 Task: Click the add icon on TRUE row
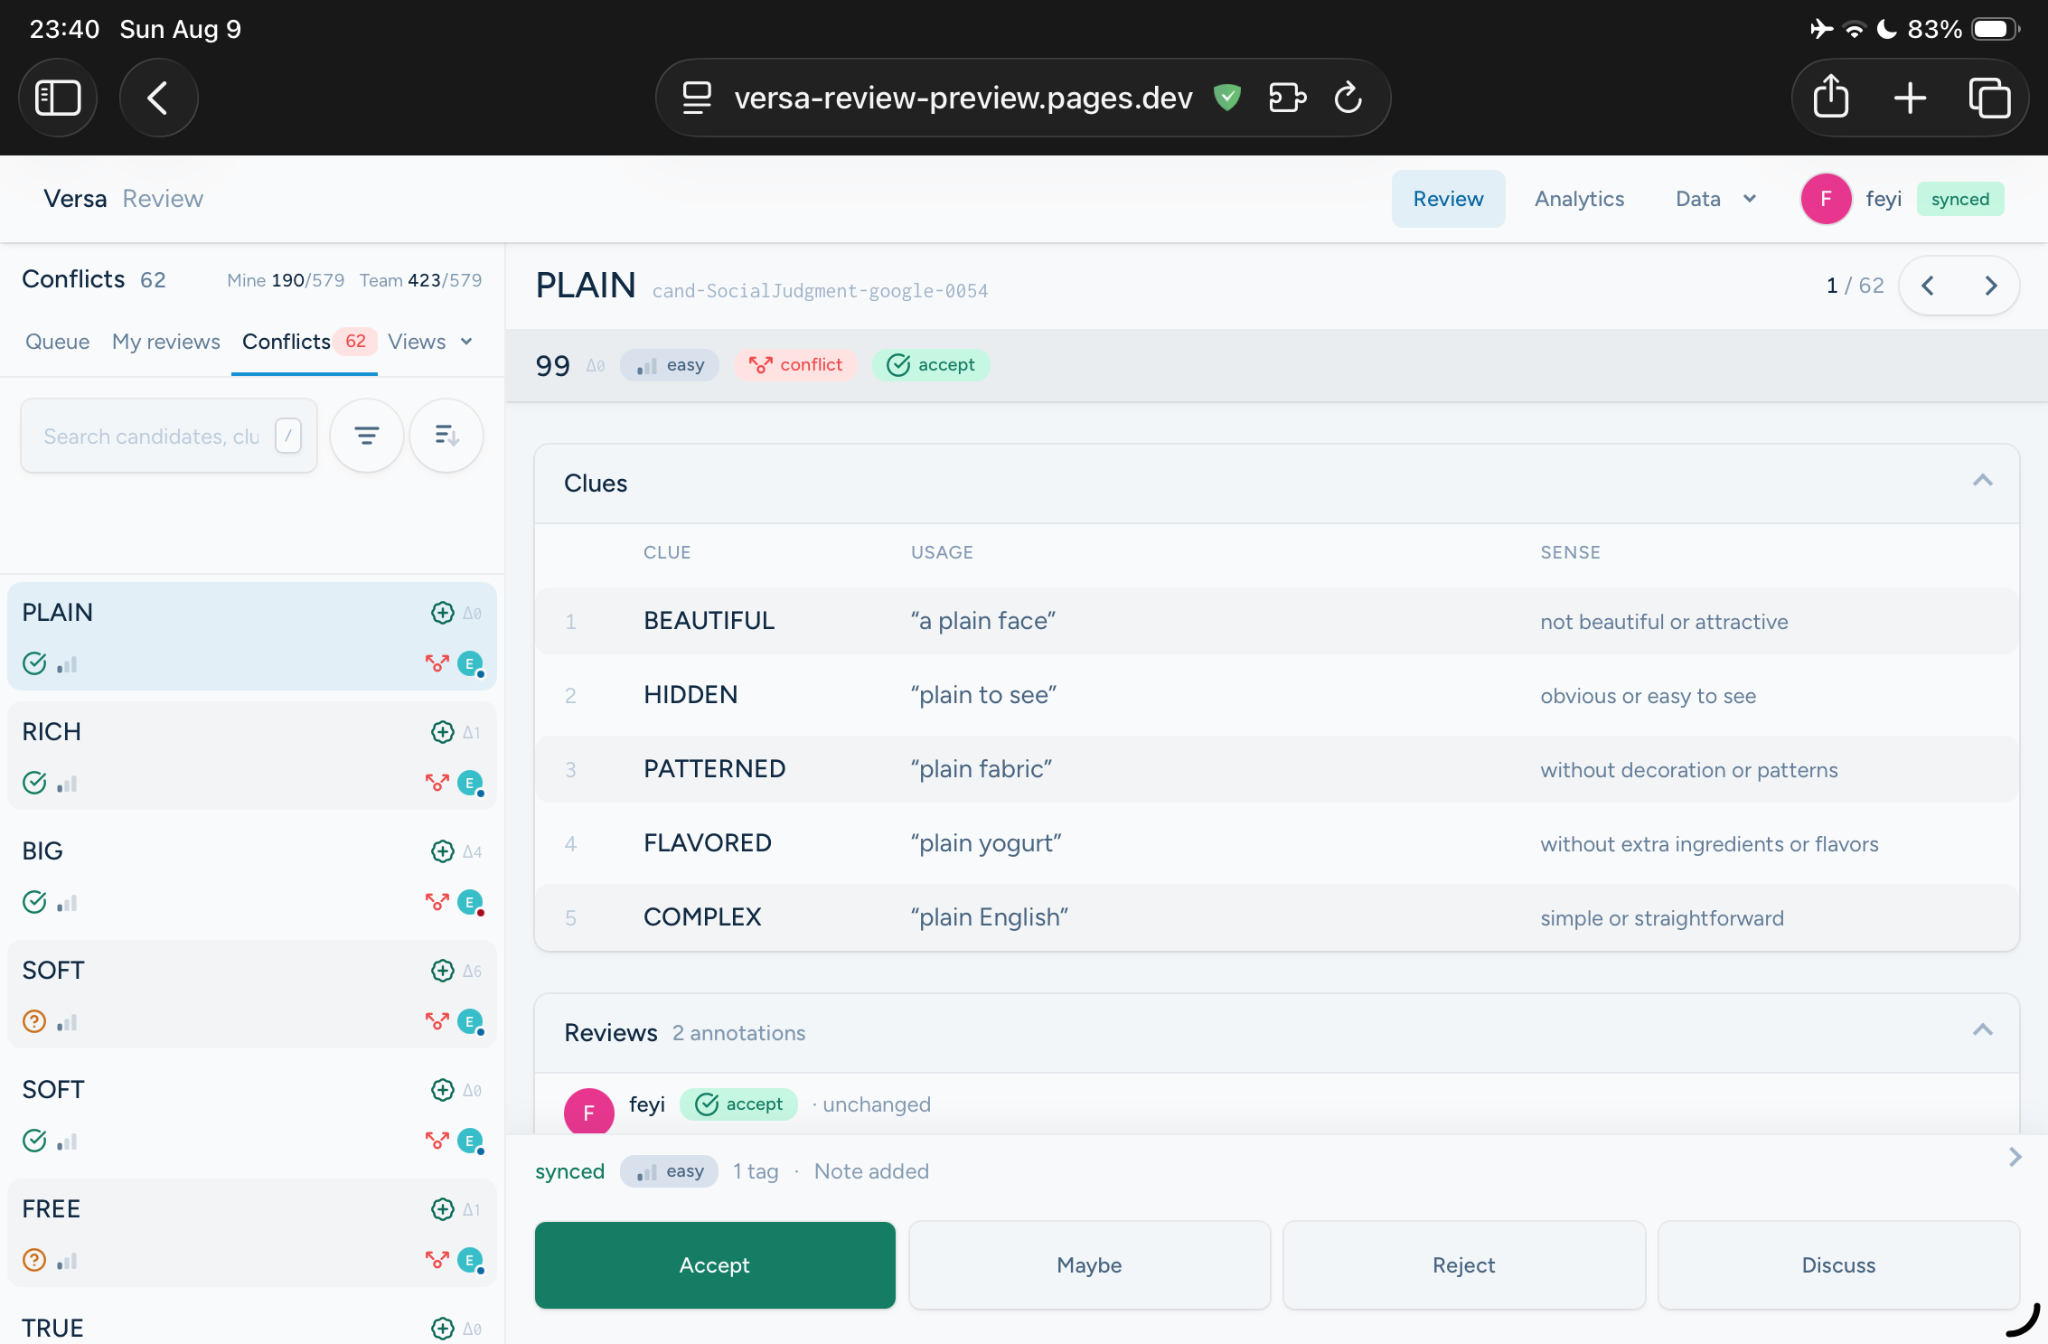point(442,1328)
